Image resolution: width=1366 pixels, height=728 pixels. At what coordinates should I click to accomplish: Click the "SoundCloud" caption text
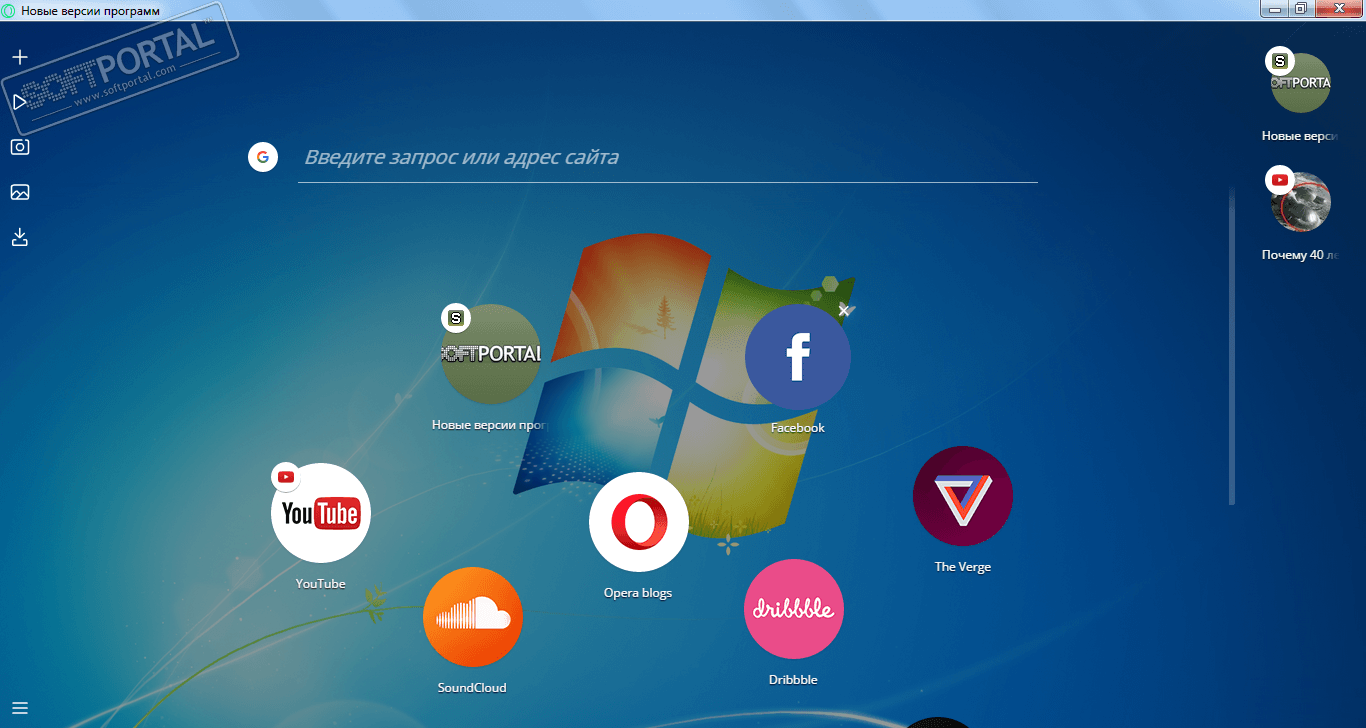click(472, 688)
